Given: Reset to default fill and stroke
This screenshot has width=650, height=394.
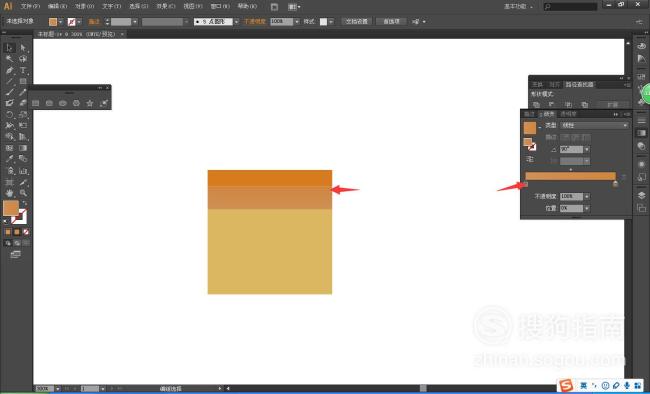Looking at the screenshot, I should [6, 222].
